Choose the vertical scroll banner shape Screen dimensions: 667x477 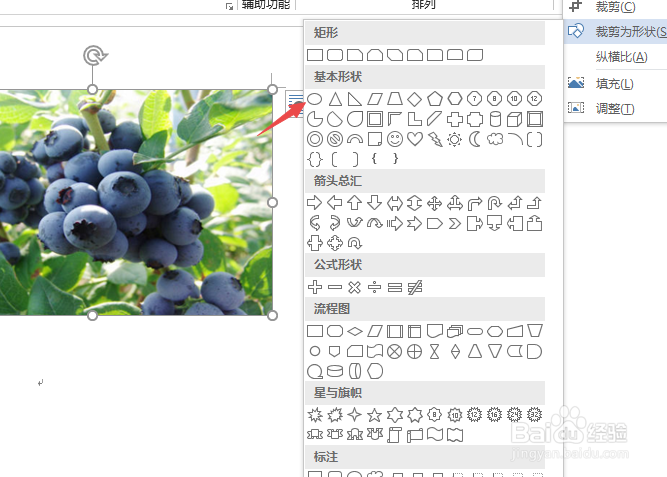pyautogui.click(x=395, y=435)
